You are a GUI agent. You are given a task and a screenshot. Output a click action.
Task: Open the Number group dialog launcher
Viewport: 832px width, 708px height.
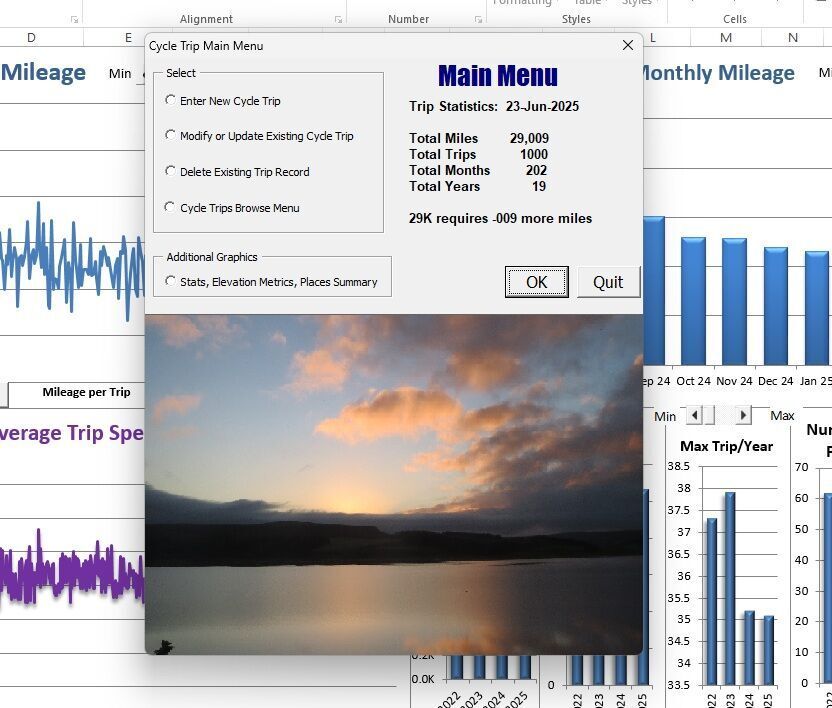pyautogui.click(x=476, y=19)
